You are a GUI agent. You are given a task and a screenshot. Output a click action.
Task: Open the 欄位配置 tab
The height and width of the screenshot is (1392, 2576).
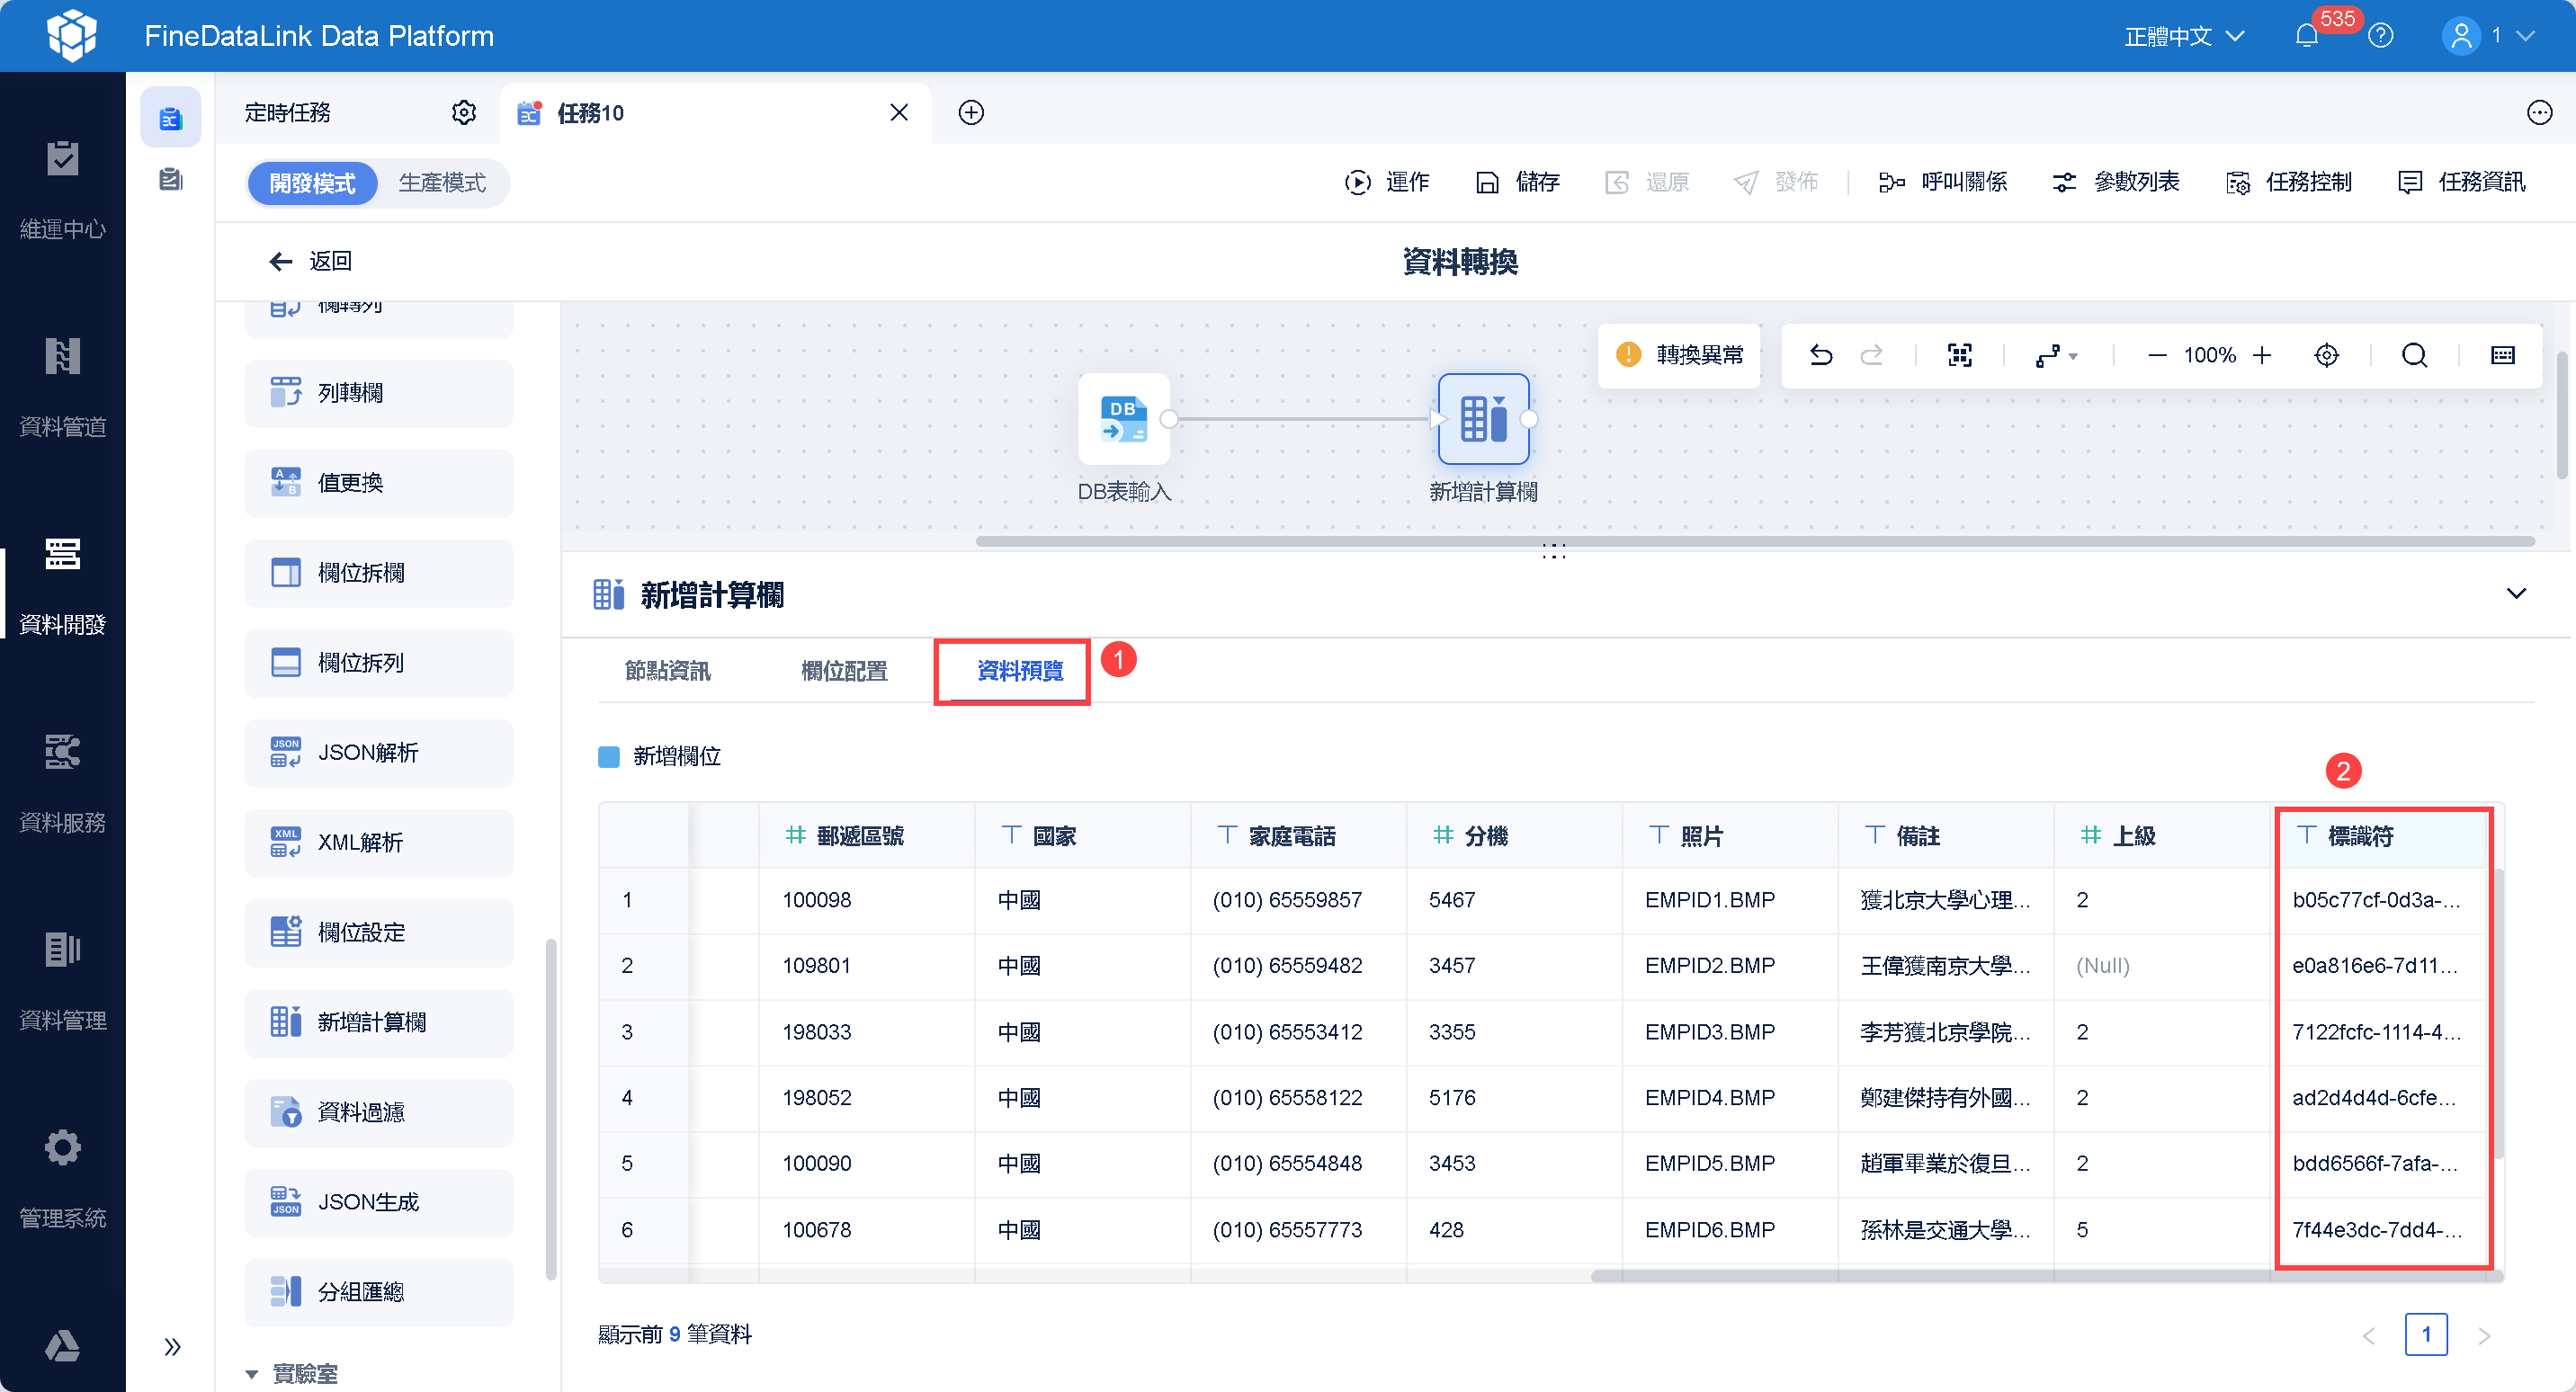pos(844,671)
